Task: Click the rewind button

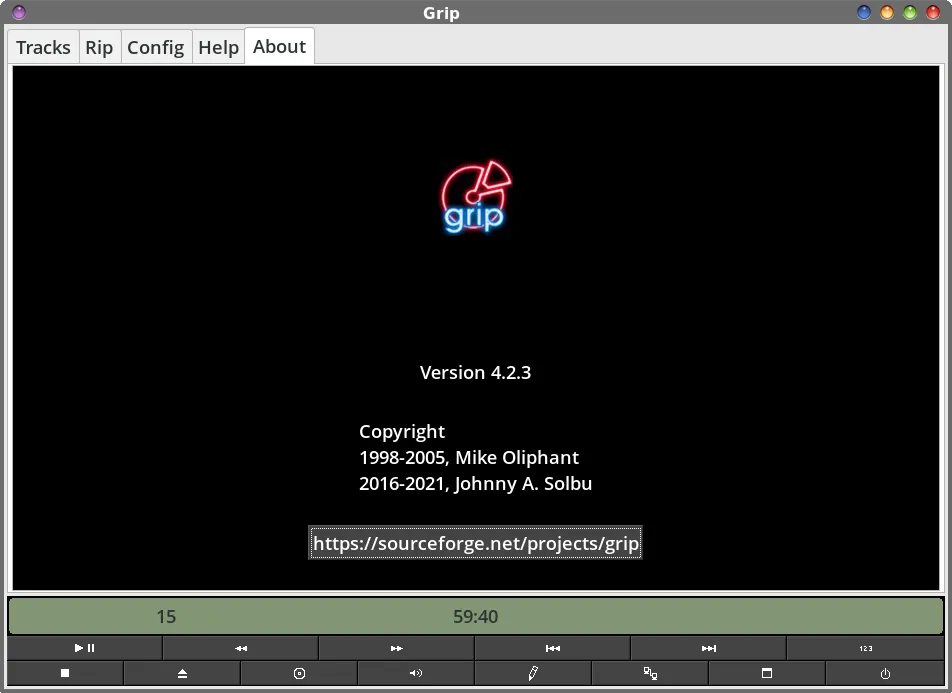Action: 240,648
